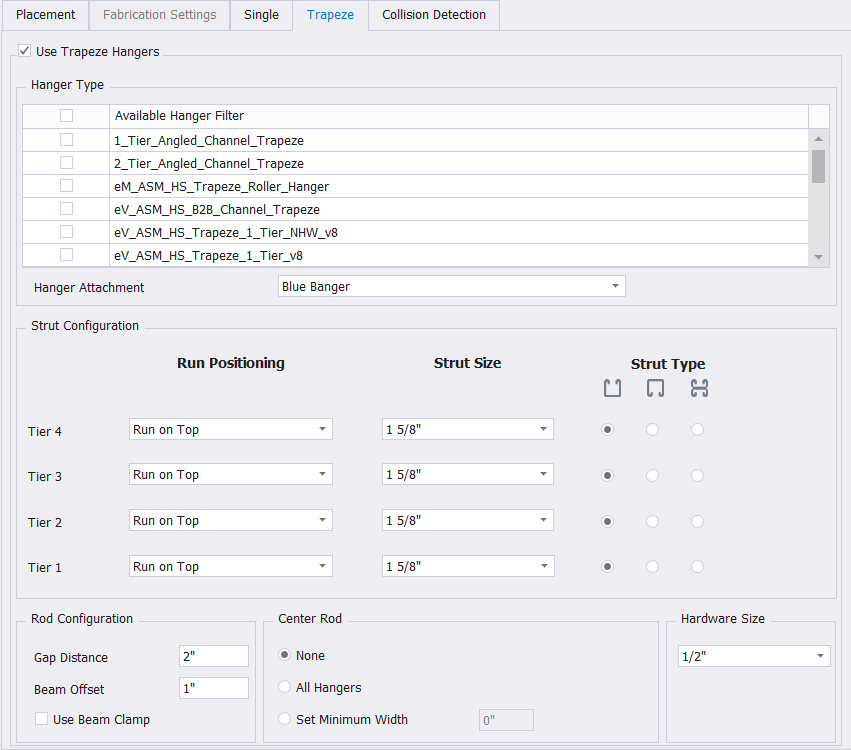Image resolution: width=851 pixels, height=750 pixels.
Task: Choose second strut type for Tier 4
Action: [x=652, y=430]
